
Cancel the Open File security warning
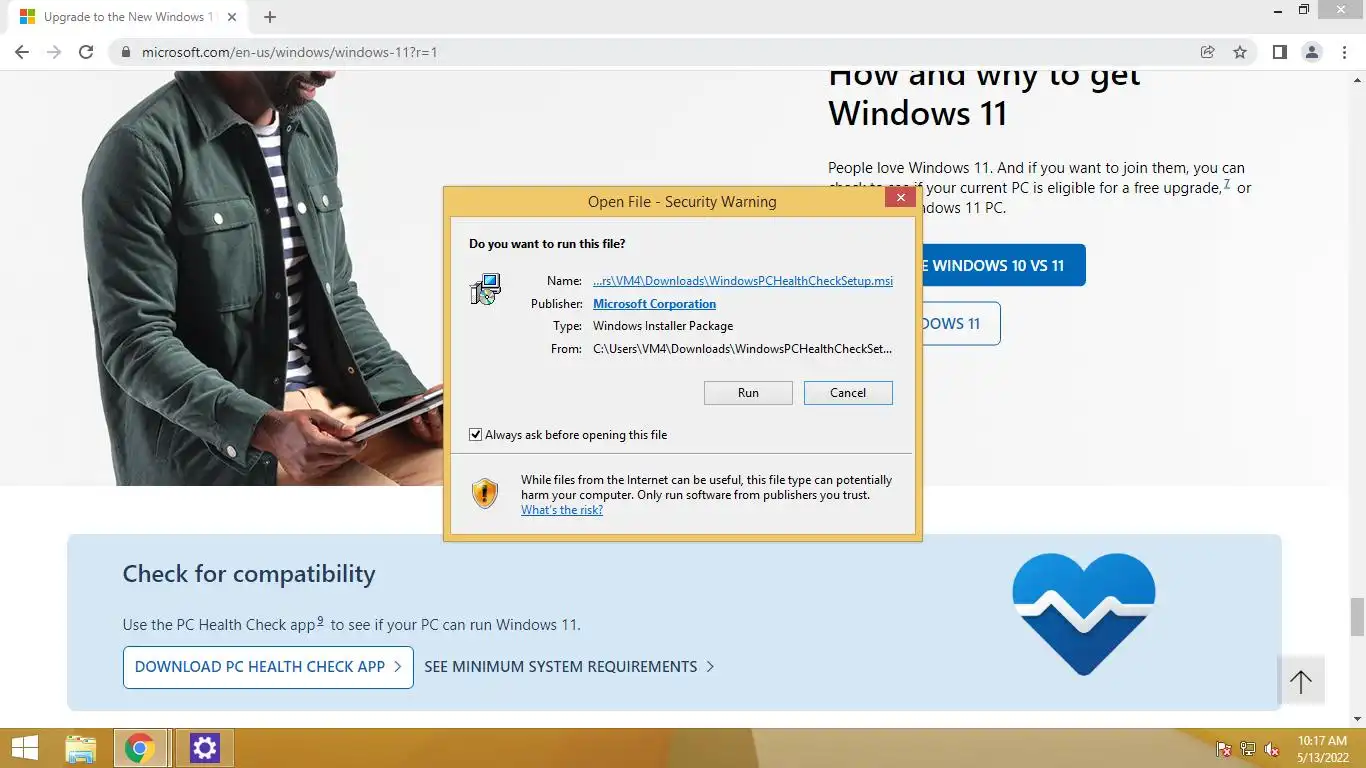click(x=848, y=393)
